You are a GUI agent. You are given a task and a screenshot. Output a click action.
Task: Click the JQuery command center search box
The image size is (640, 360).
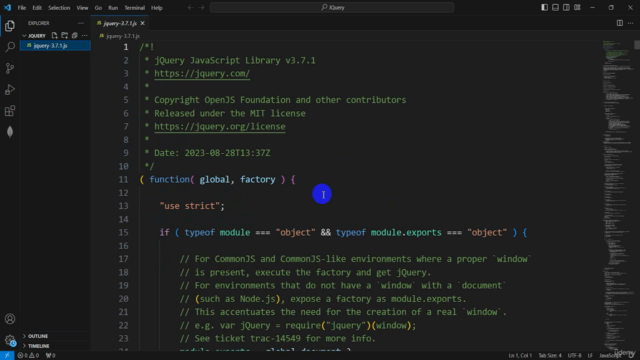pyautogui.click(x=332, y=7)
